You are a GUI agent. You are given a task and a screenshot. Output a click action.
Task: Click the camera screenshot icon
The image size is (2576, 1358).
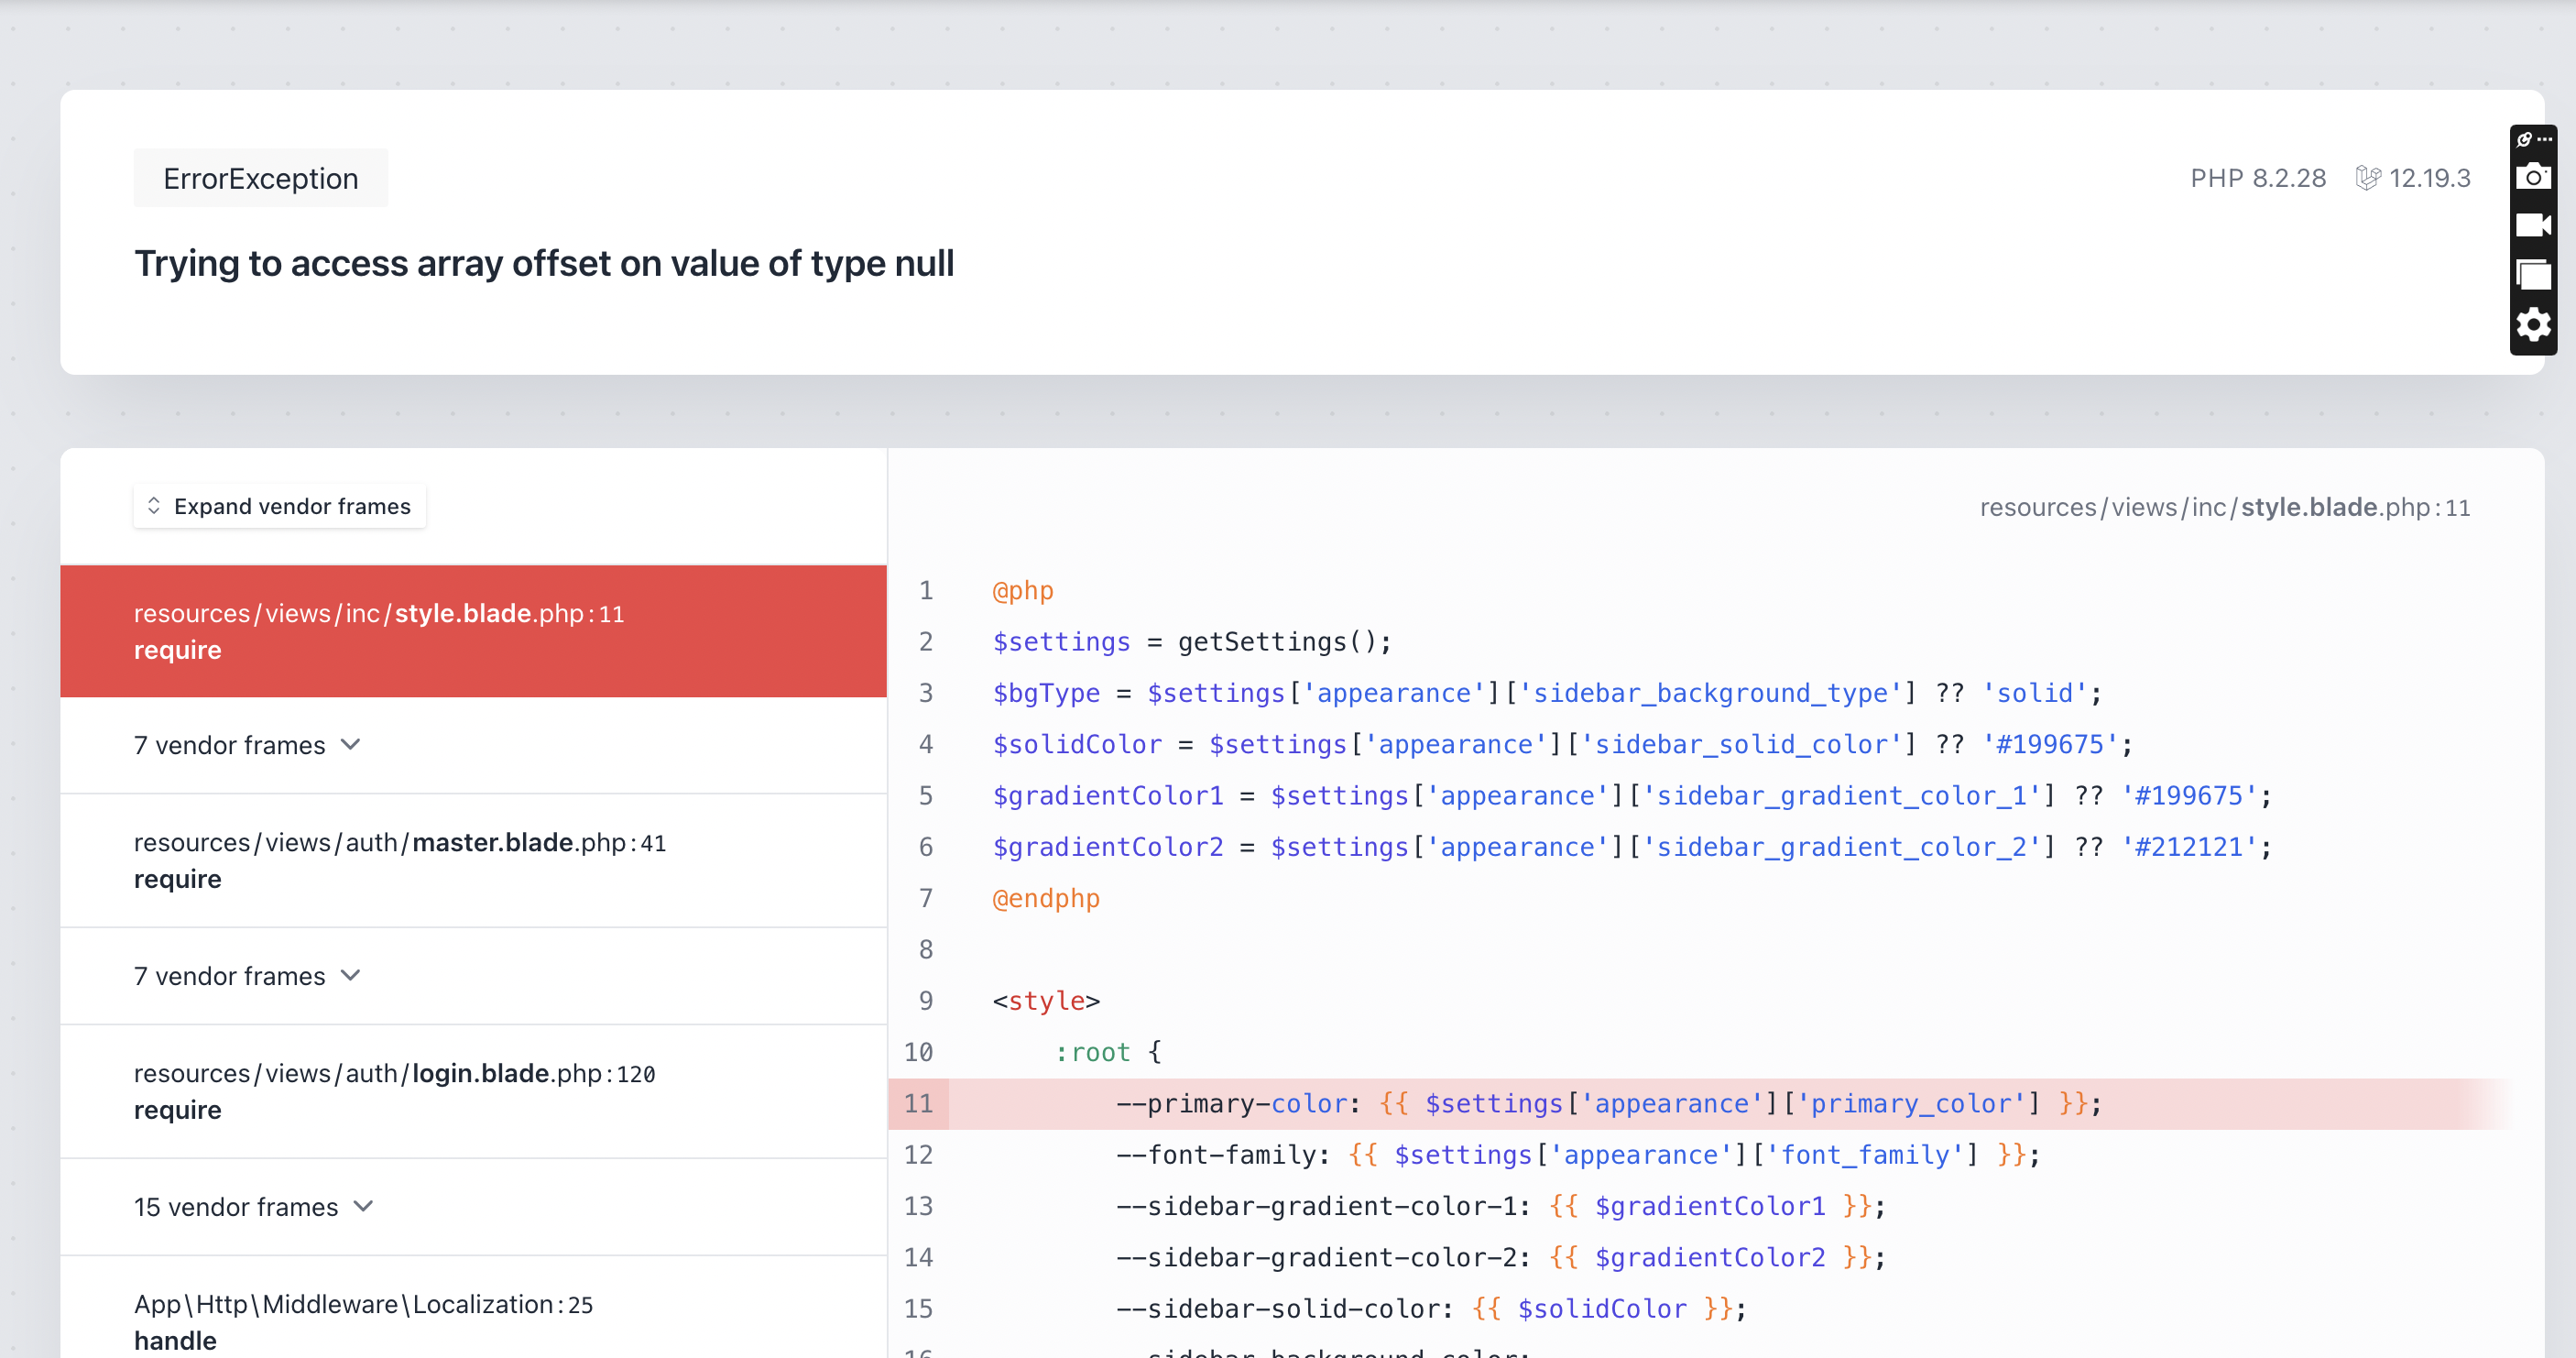pos(2533,177)
